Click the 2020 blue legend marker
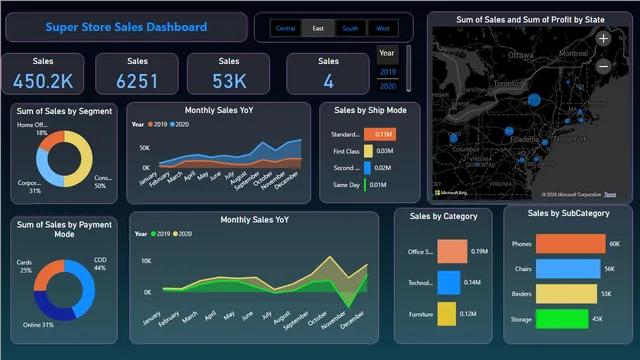The height and width of the screenshot is (360, 640). (x=172, y=124)
